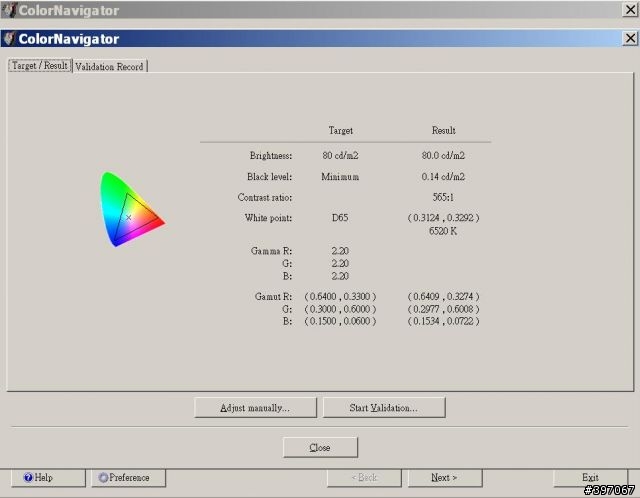This screenshot has width=640, height=498.
Task: Select the Target / Result tab
Action: point(40,65)
